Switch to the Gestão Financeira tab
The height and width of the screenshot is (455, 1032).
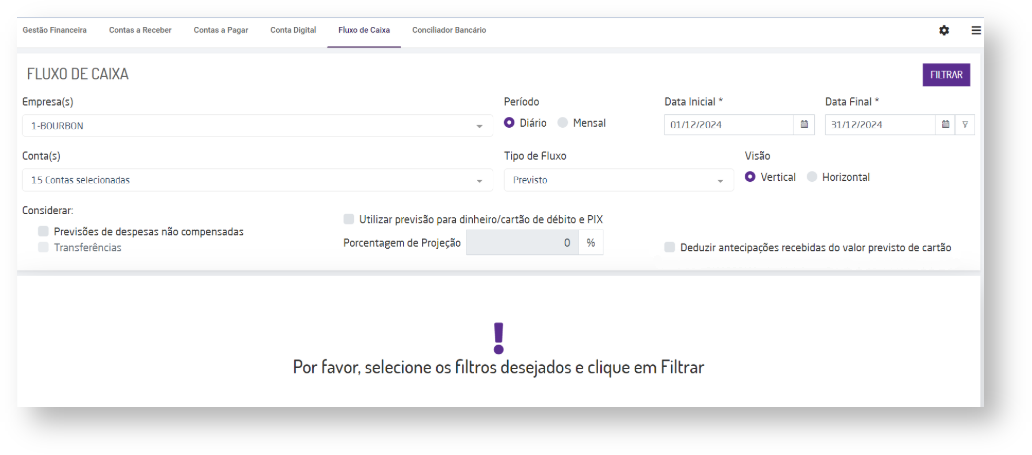coord(55,30)
